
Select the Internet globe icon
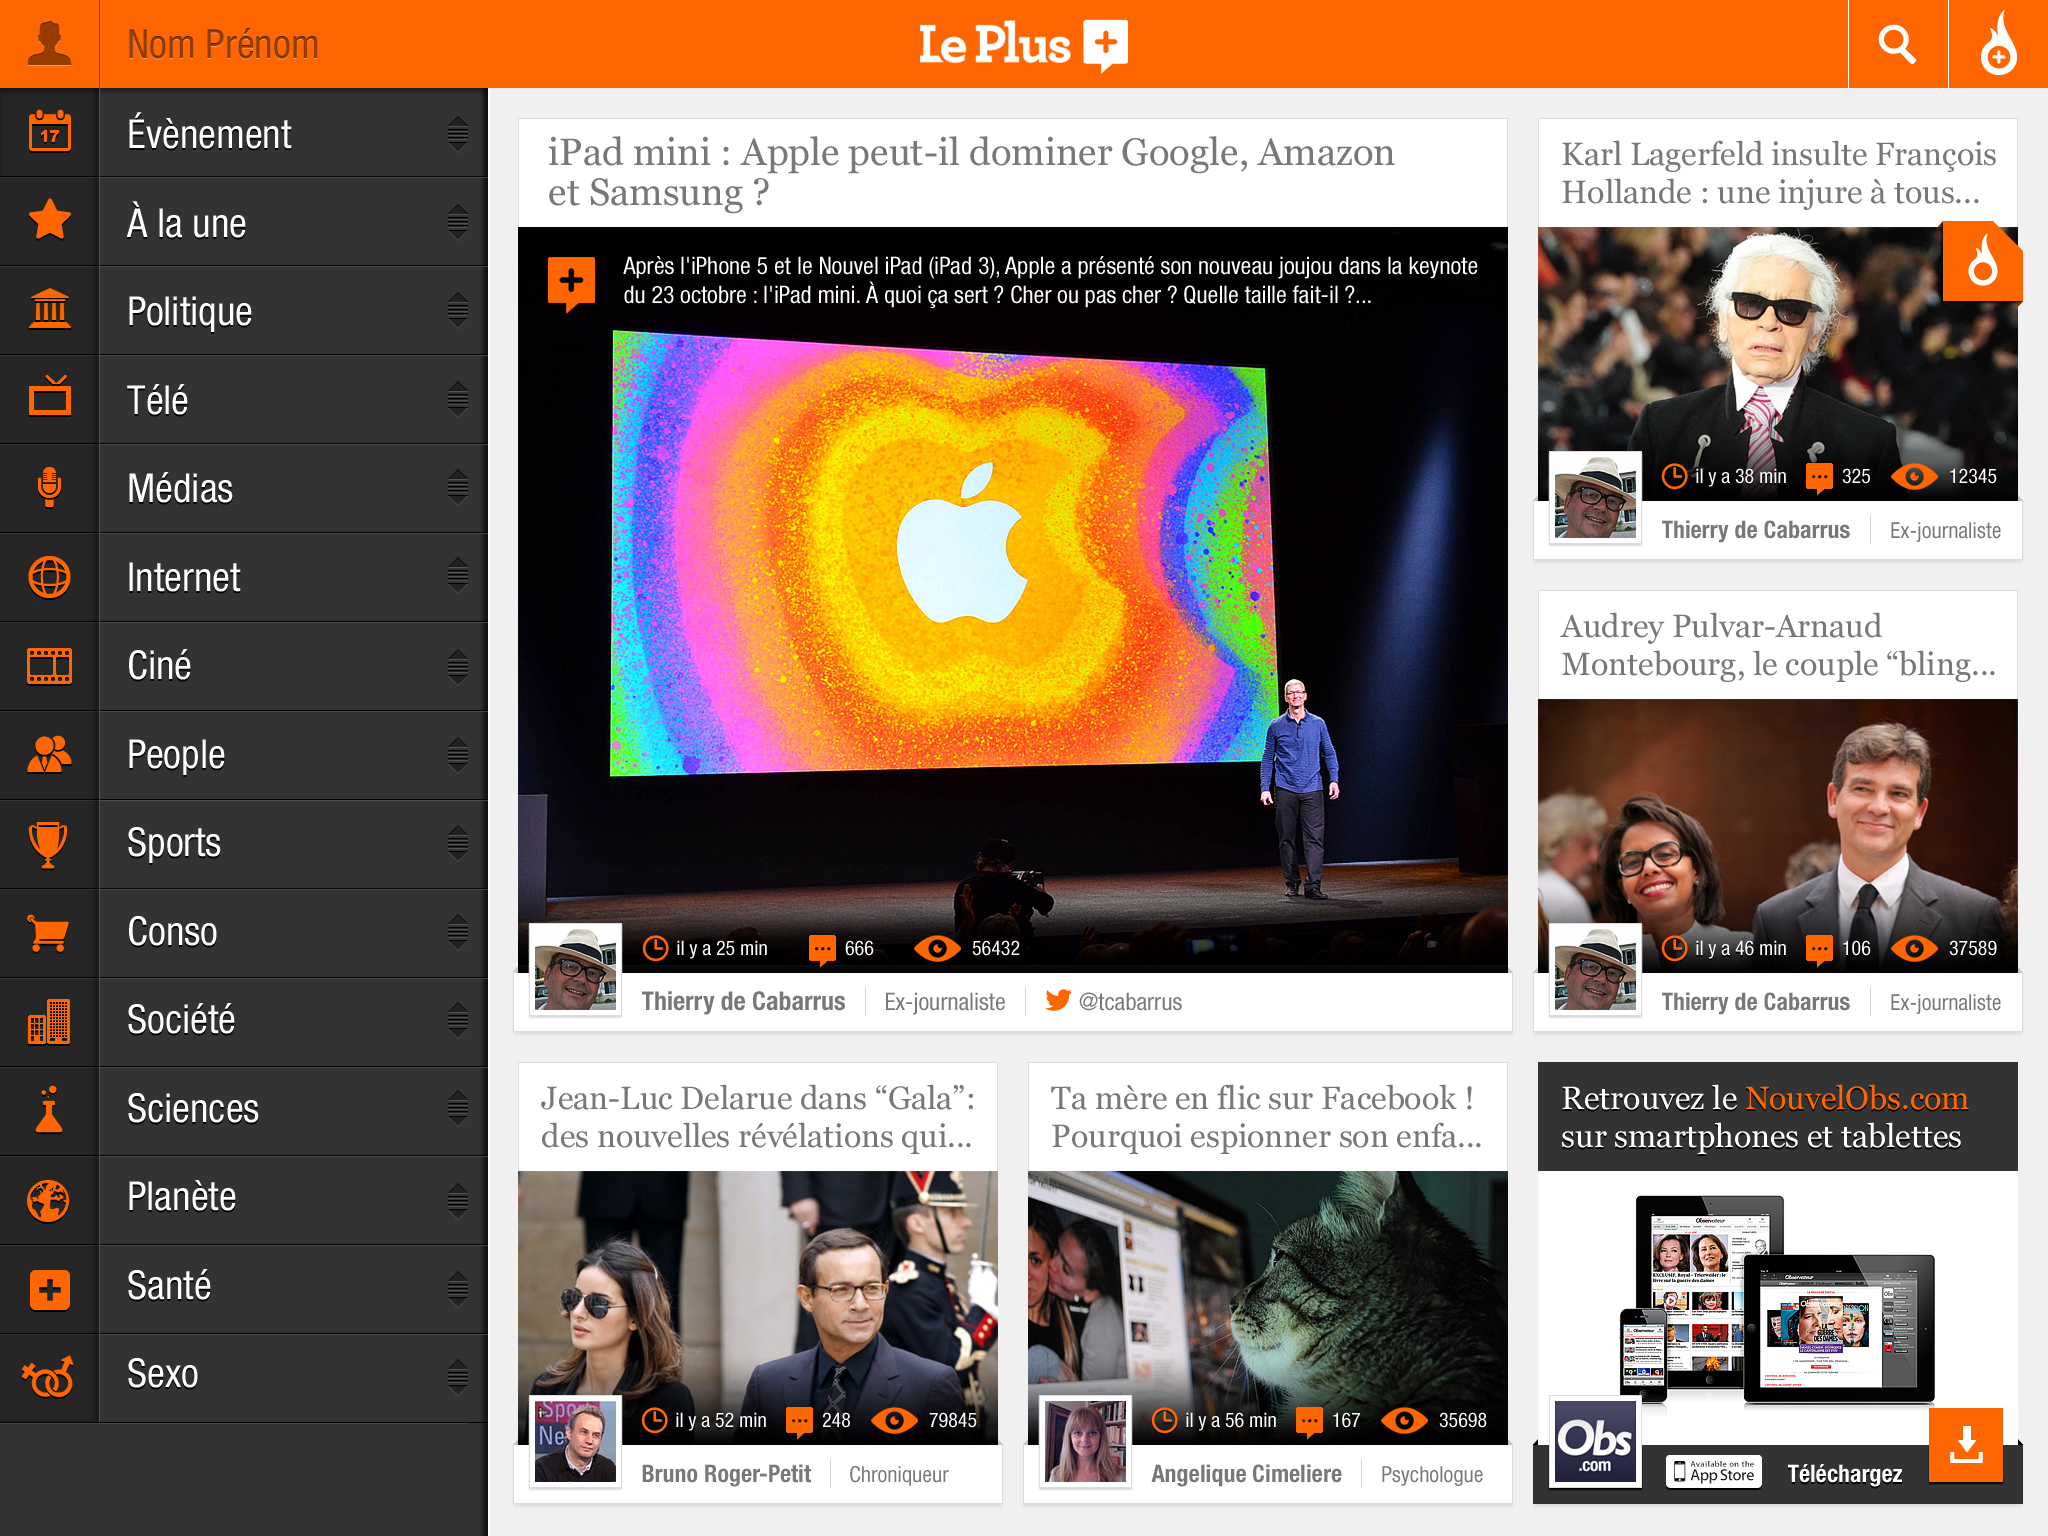49,577
